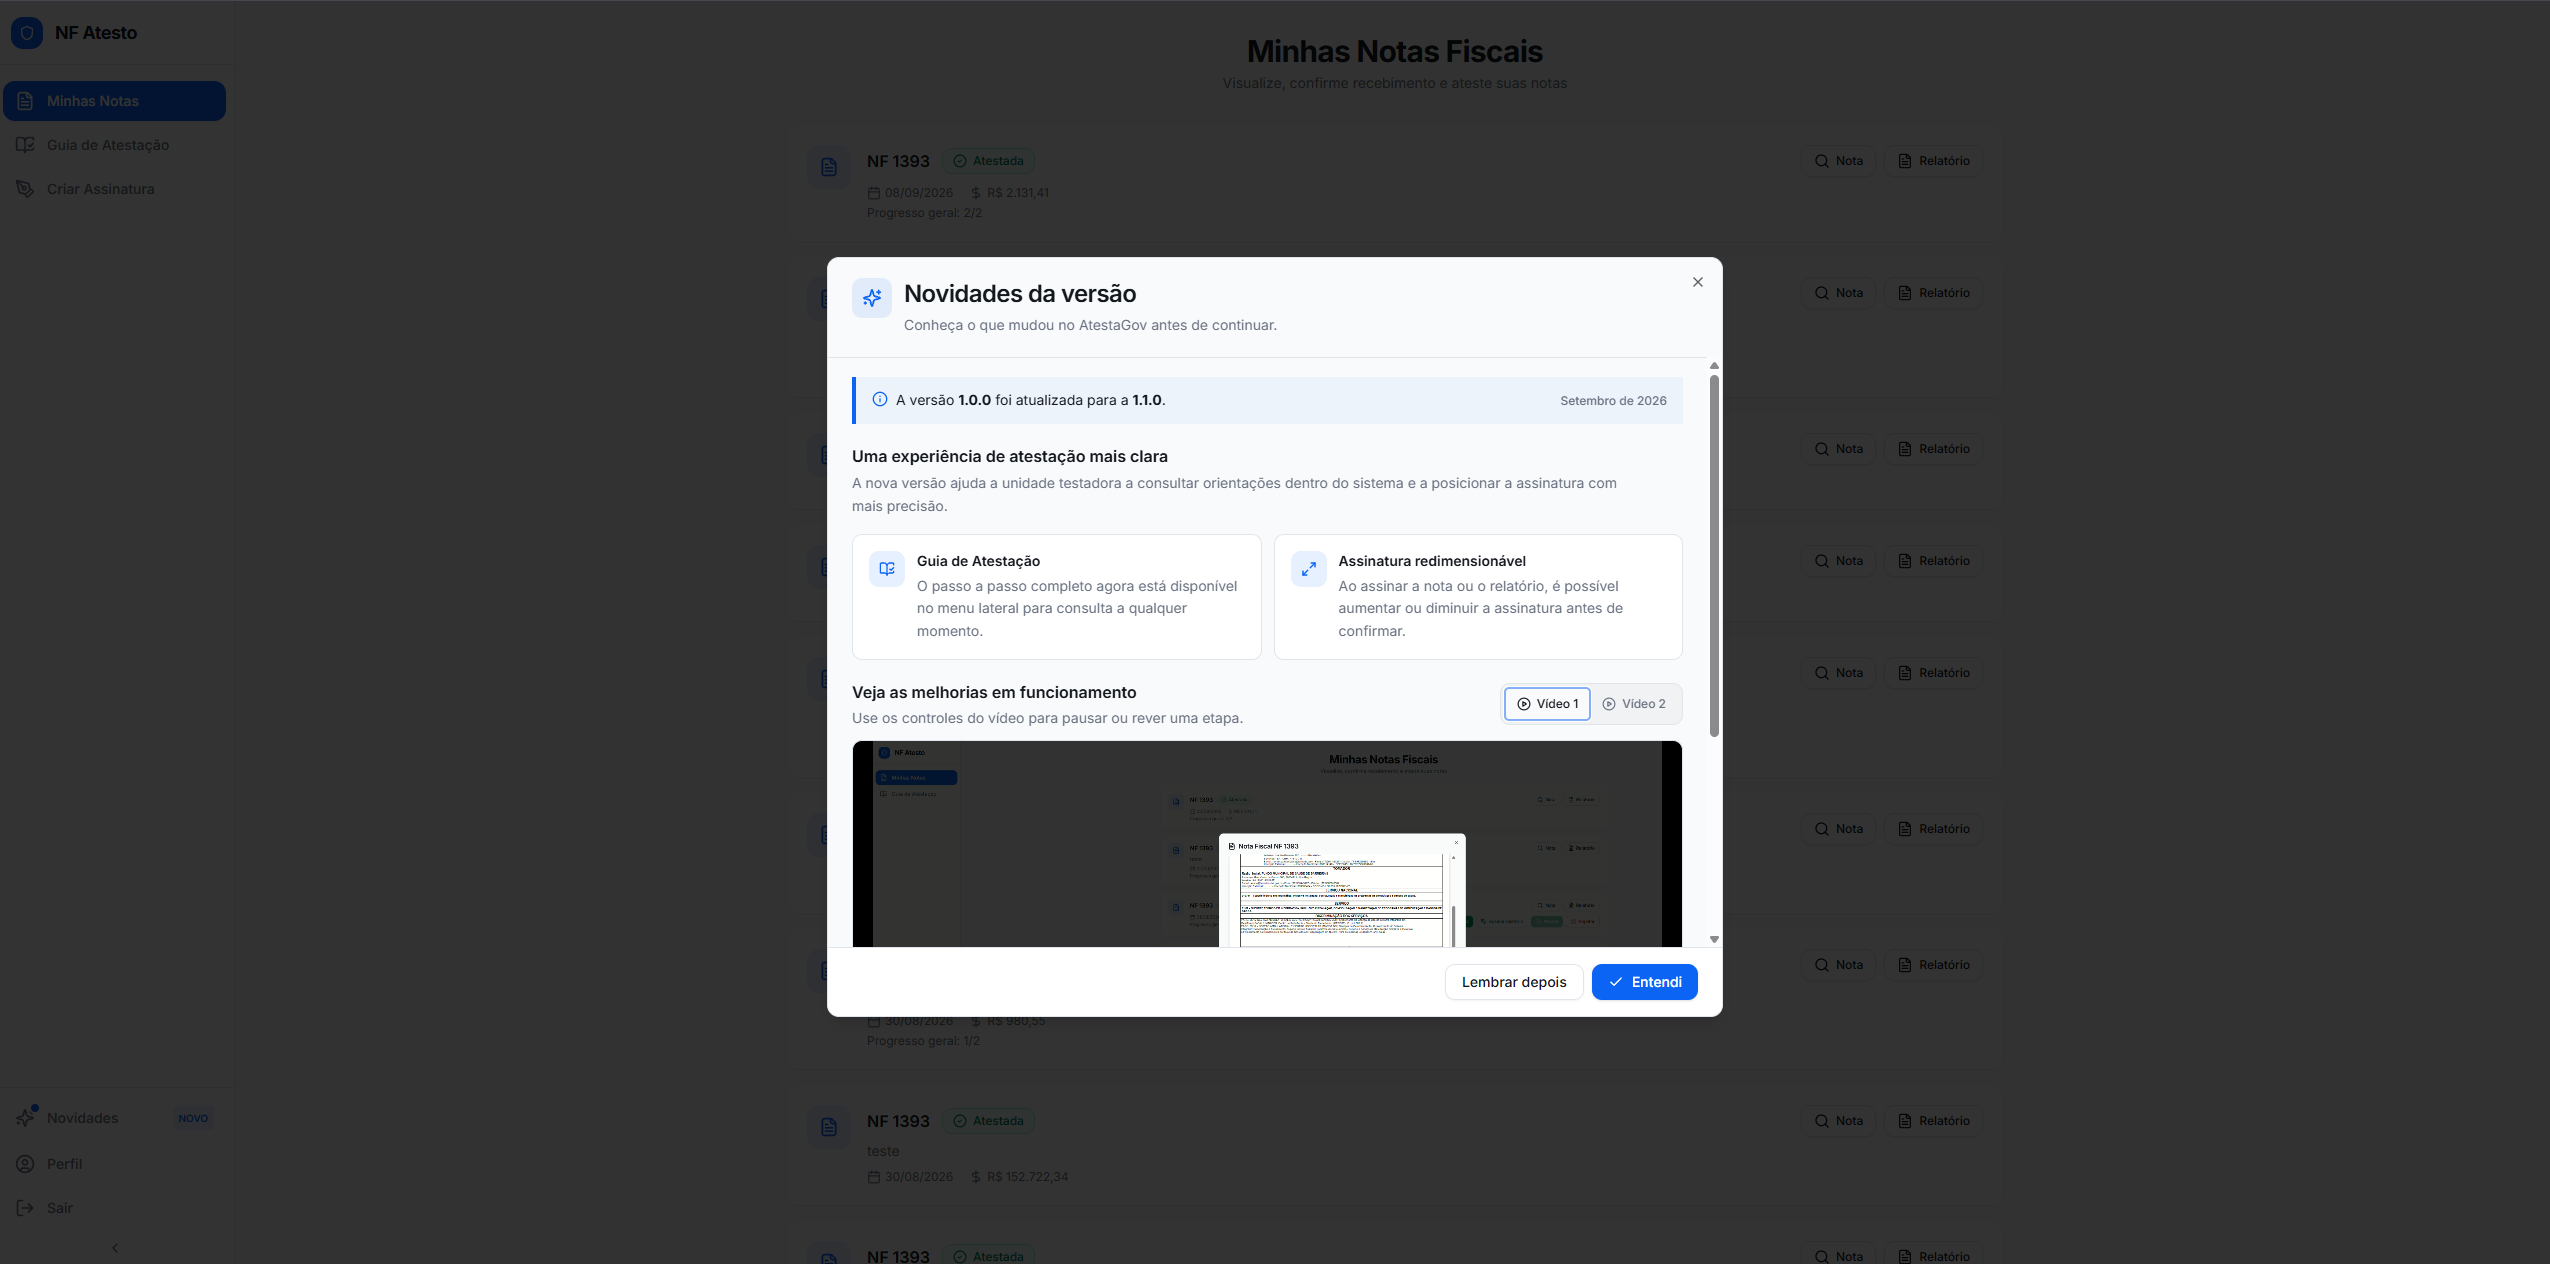Screen dimensions: 2550x1264
Task: Click the sparkle icon beside Novidades da versão
Action: (x=872, y=298)
